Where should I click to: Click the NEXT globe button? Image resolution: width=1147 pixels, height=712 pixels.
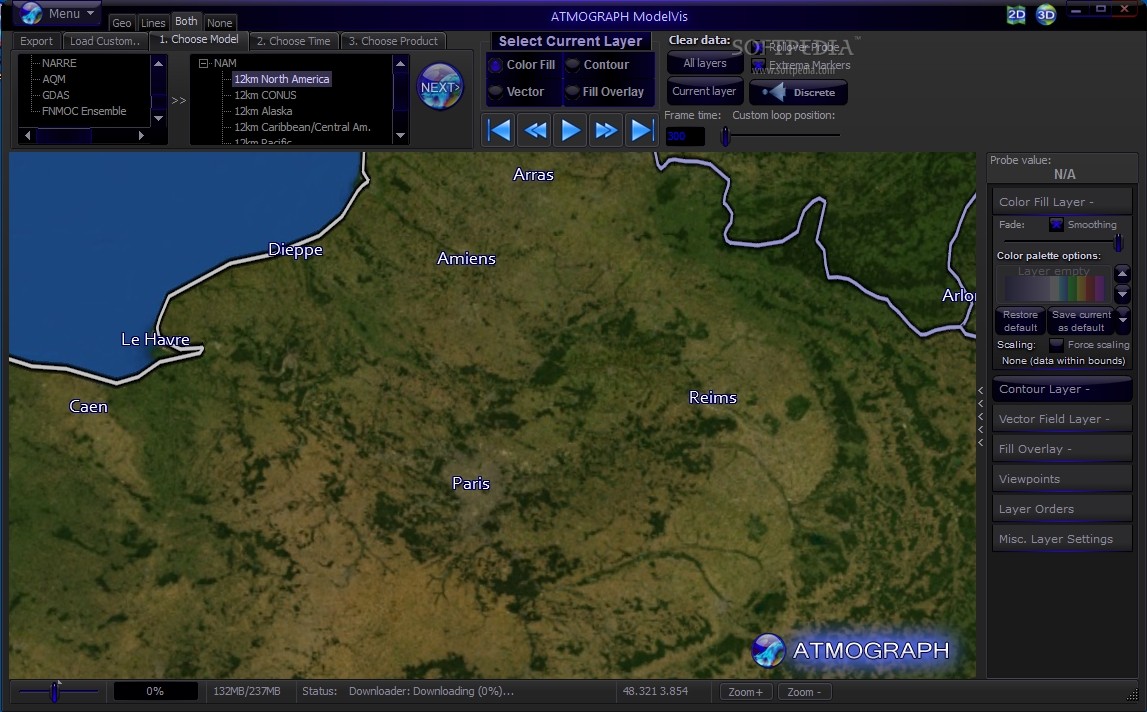pyautogui.click(x=440, y=87)
